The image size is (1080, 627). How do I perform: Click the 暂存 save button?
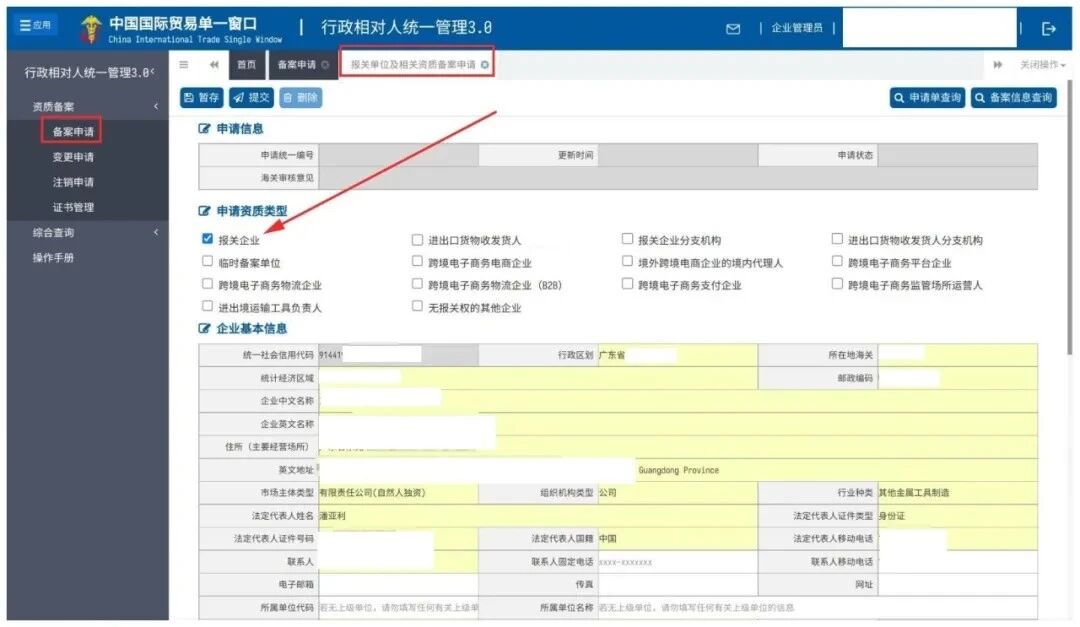coord(202,98)
